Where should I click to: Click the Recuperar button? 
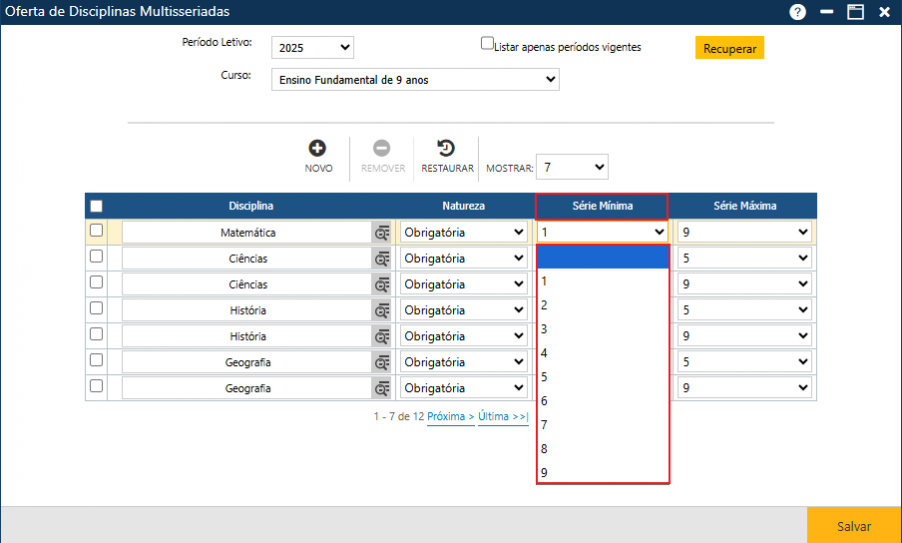pos(729,48)
